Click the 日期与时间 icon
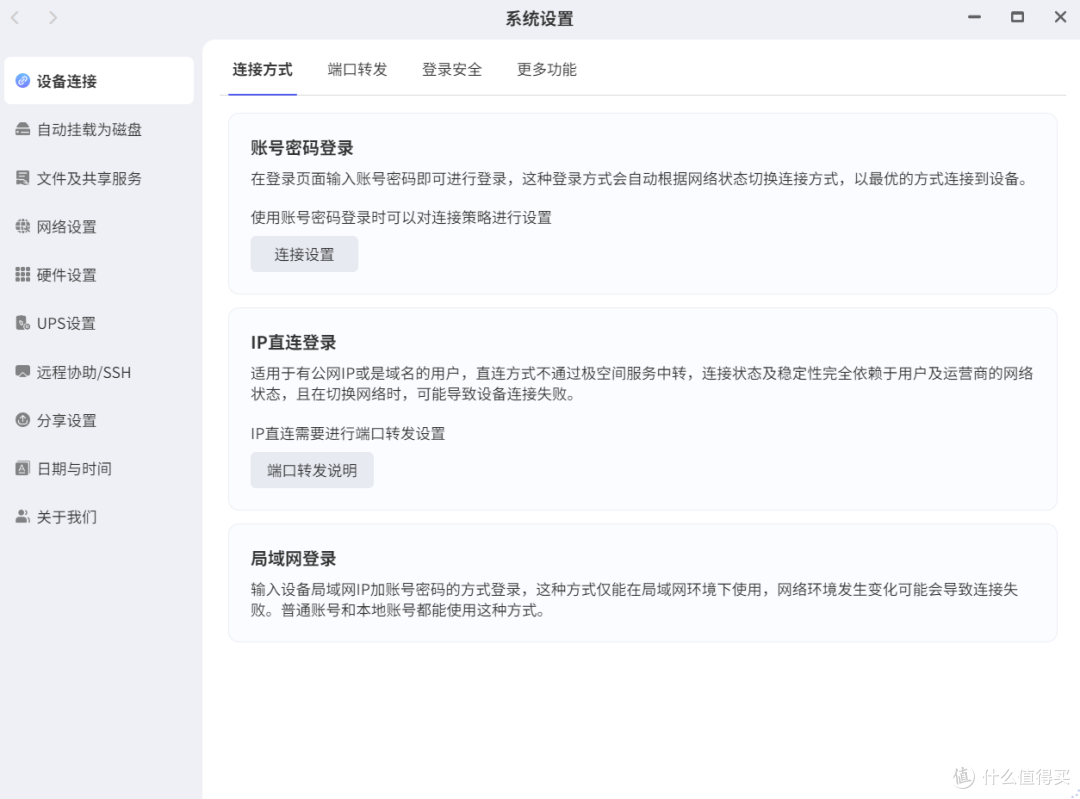Image resolution: width=1080 pixels, height=799 pixels. [x=23, y=468]
